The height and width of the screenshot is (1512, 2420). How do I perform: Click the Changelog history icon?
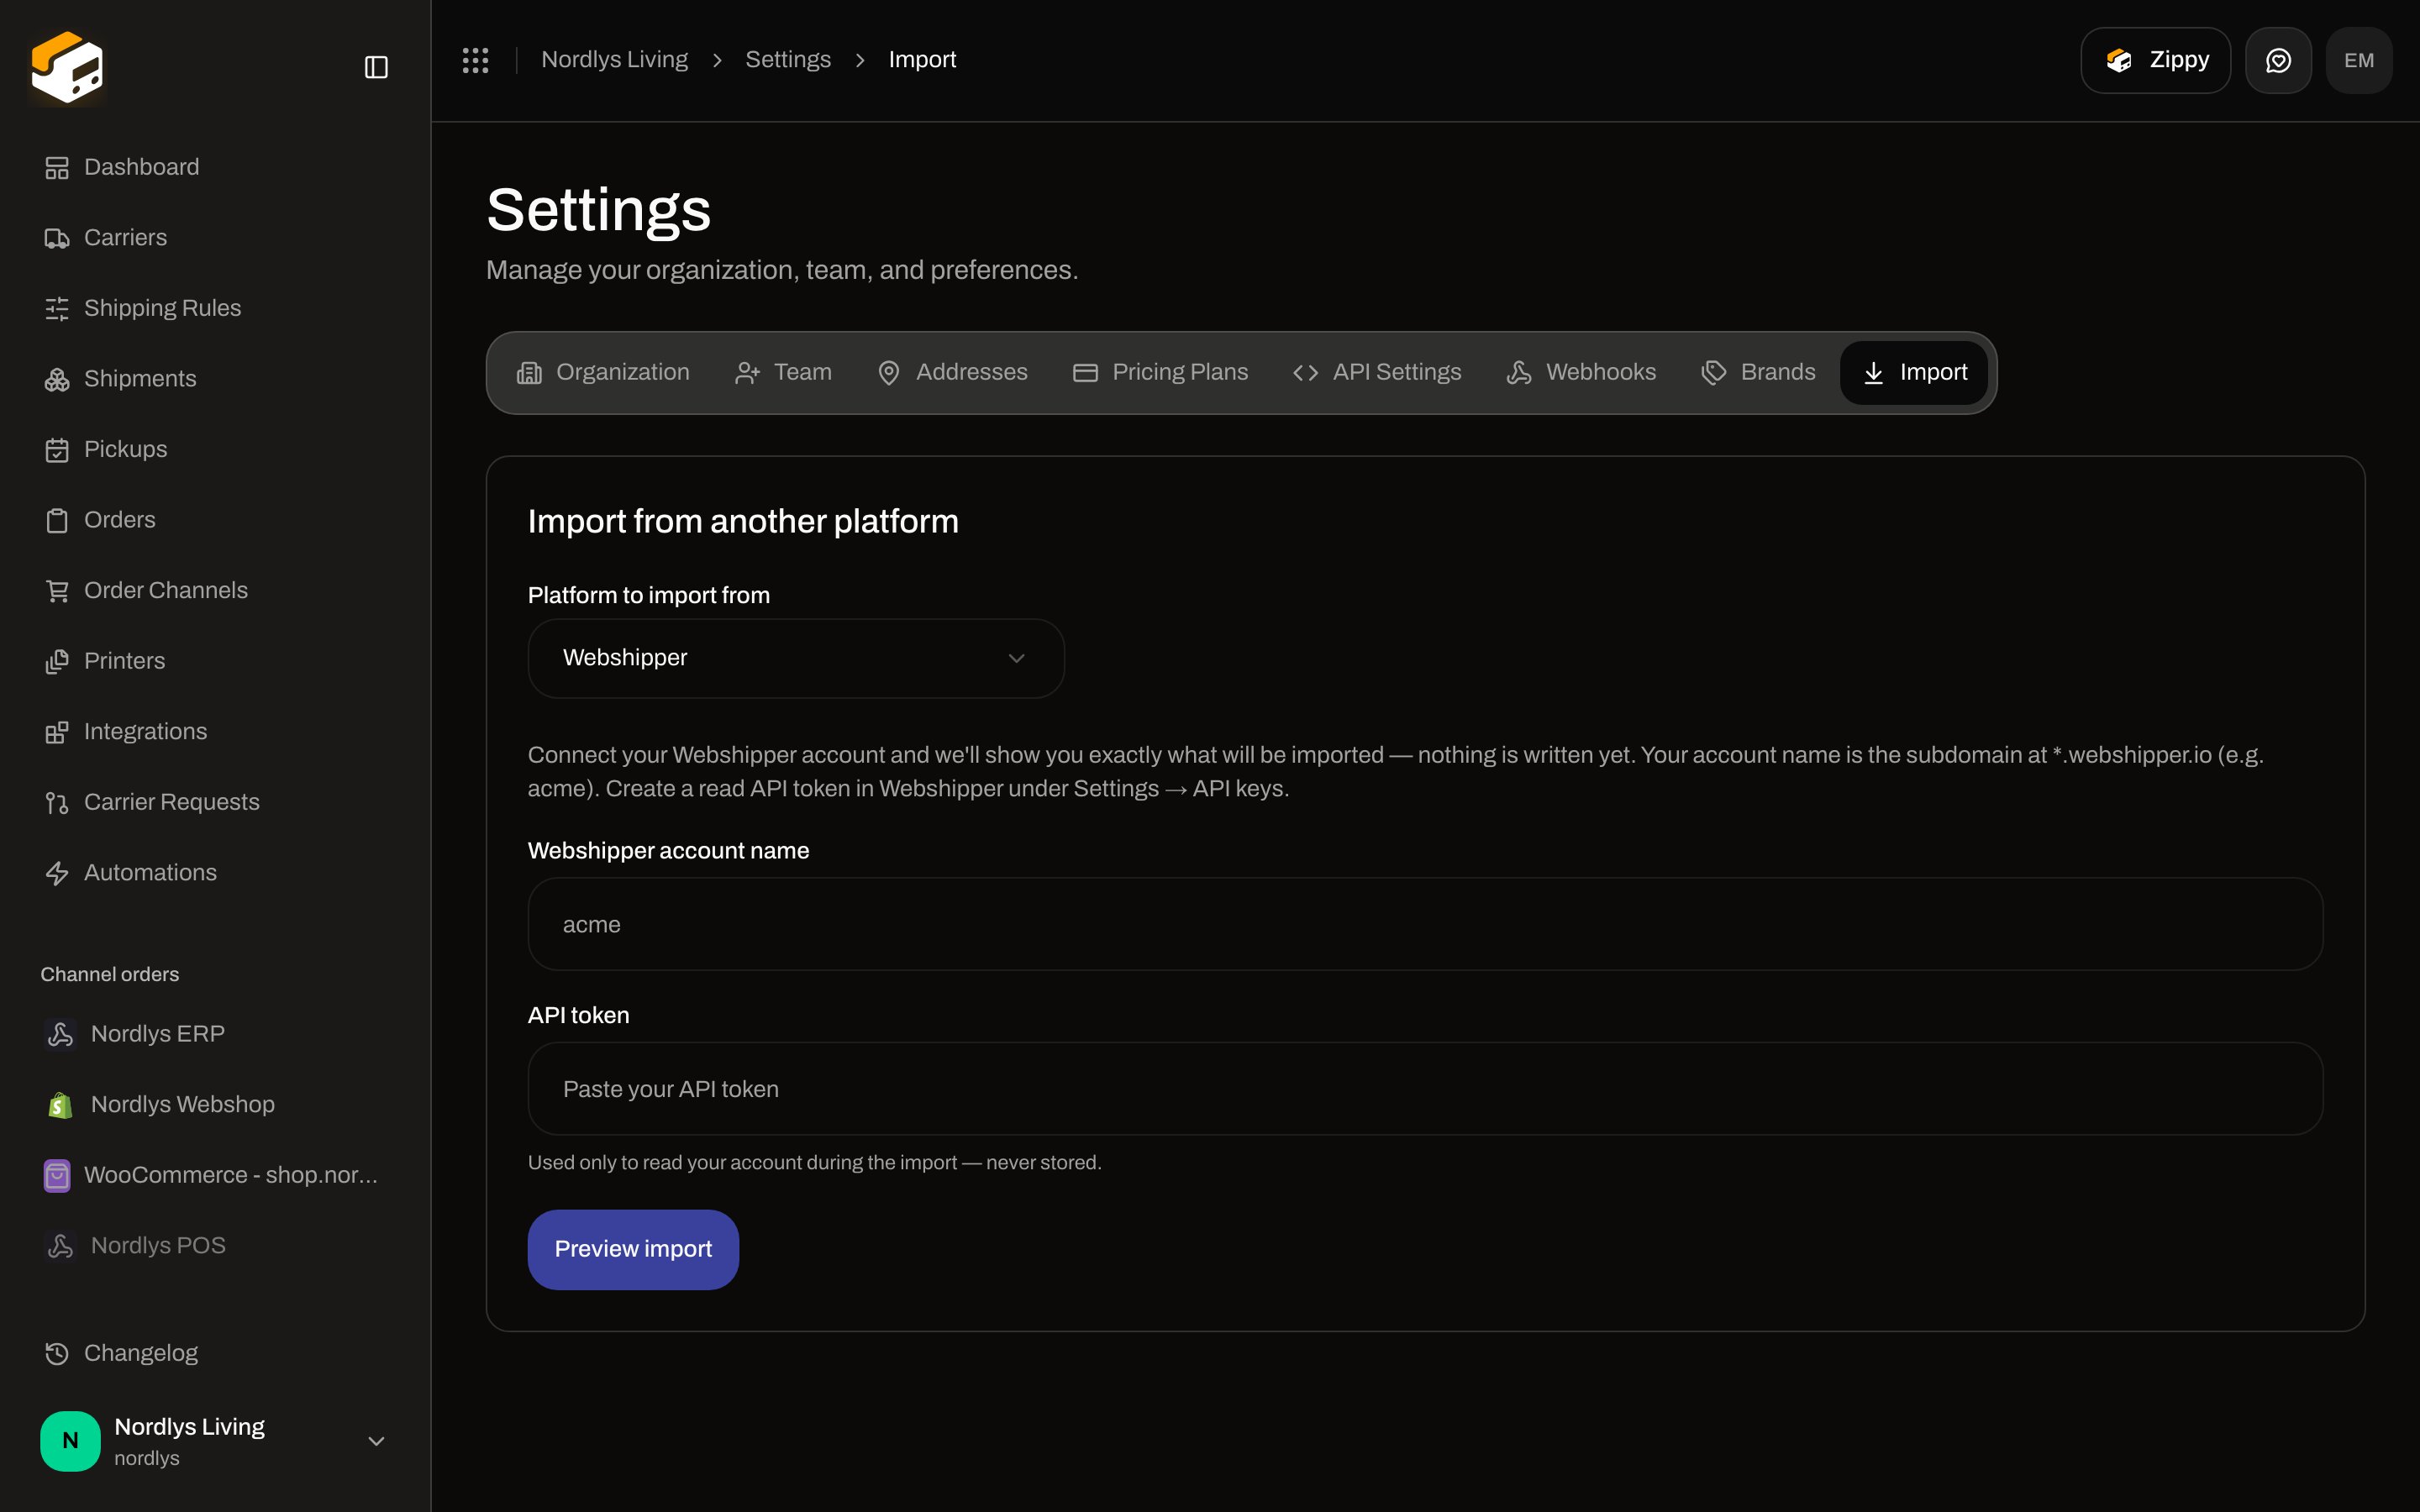(x=57, y=1353)
